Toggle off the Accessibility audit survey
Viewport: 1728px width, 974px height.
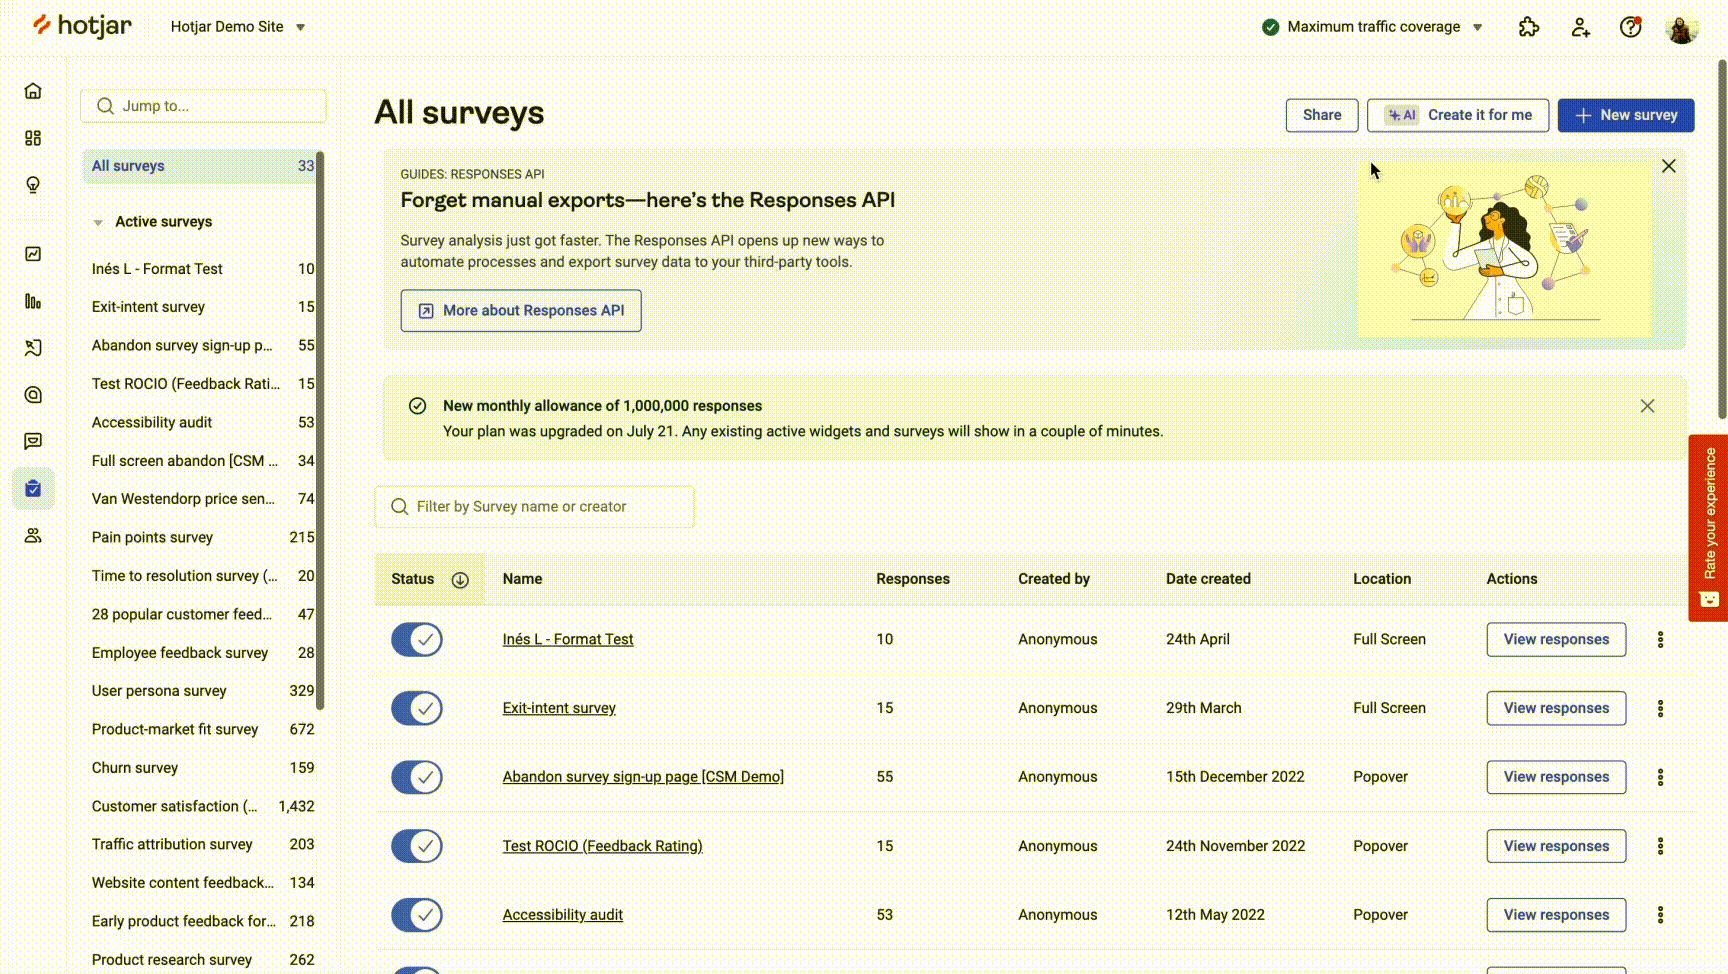(417, 915)
